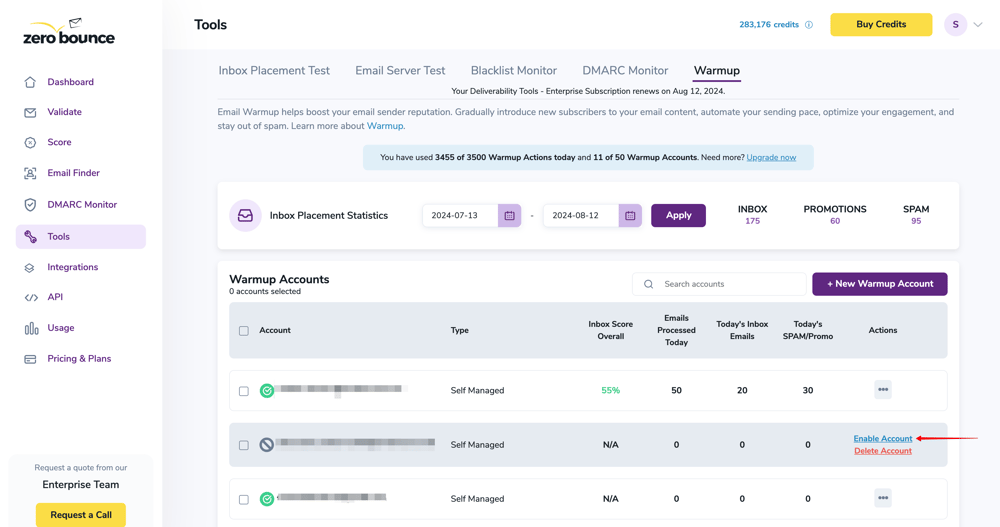
Task: Click the Delete Account link
Action: (883, 451)
